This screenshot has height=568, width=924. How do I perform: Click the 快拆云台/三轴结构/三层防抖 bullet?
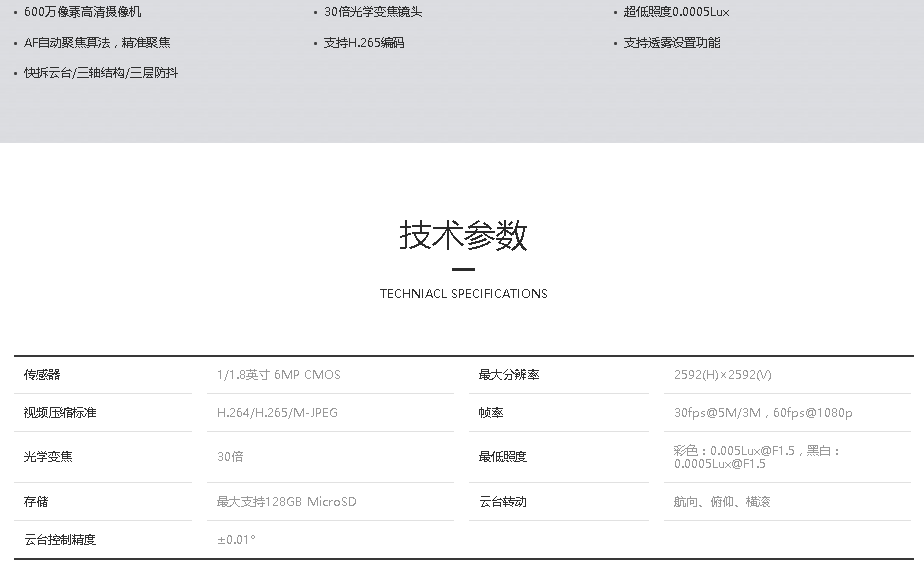coord(101,73)
